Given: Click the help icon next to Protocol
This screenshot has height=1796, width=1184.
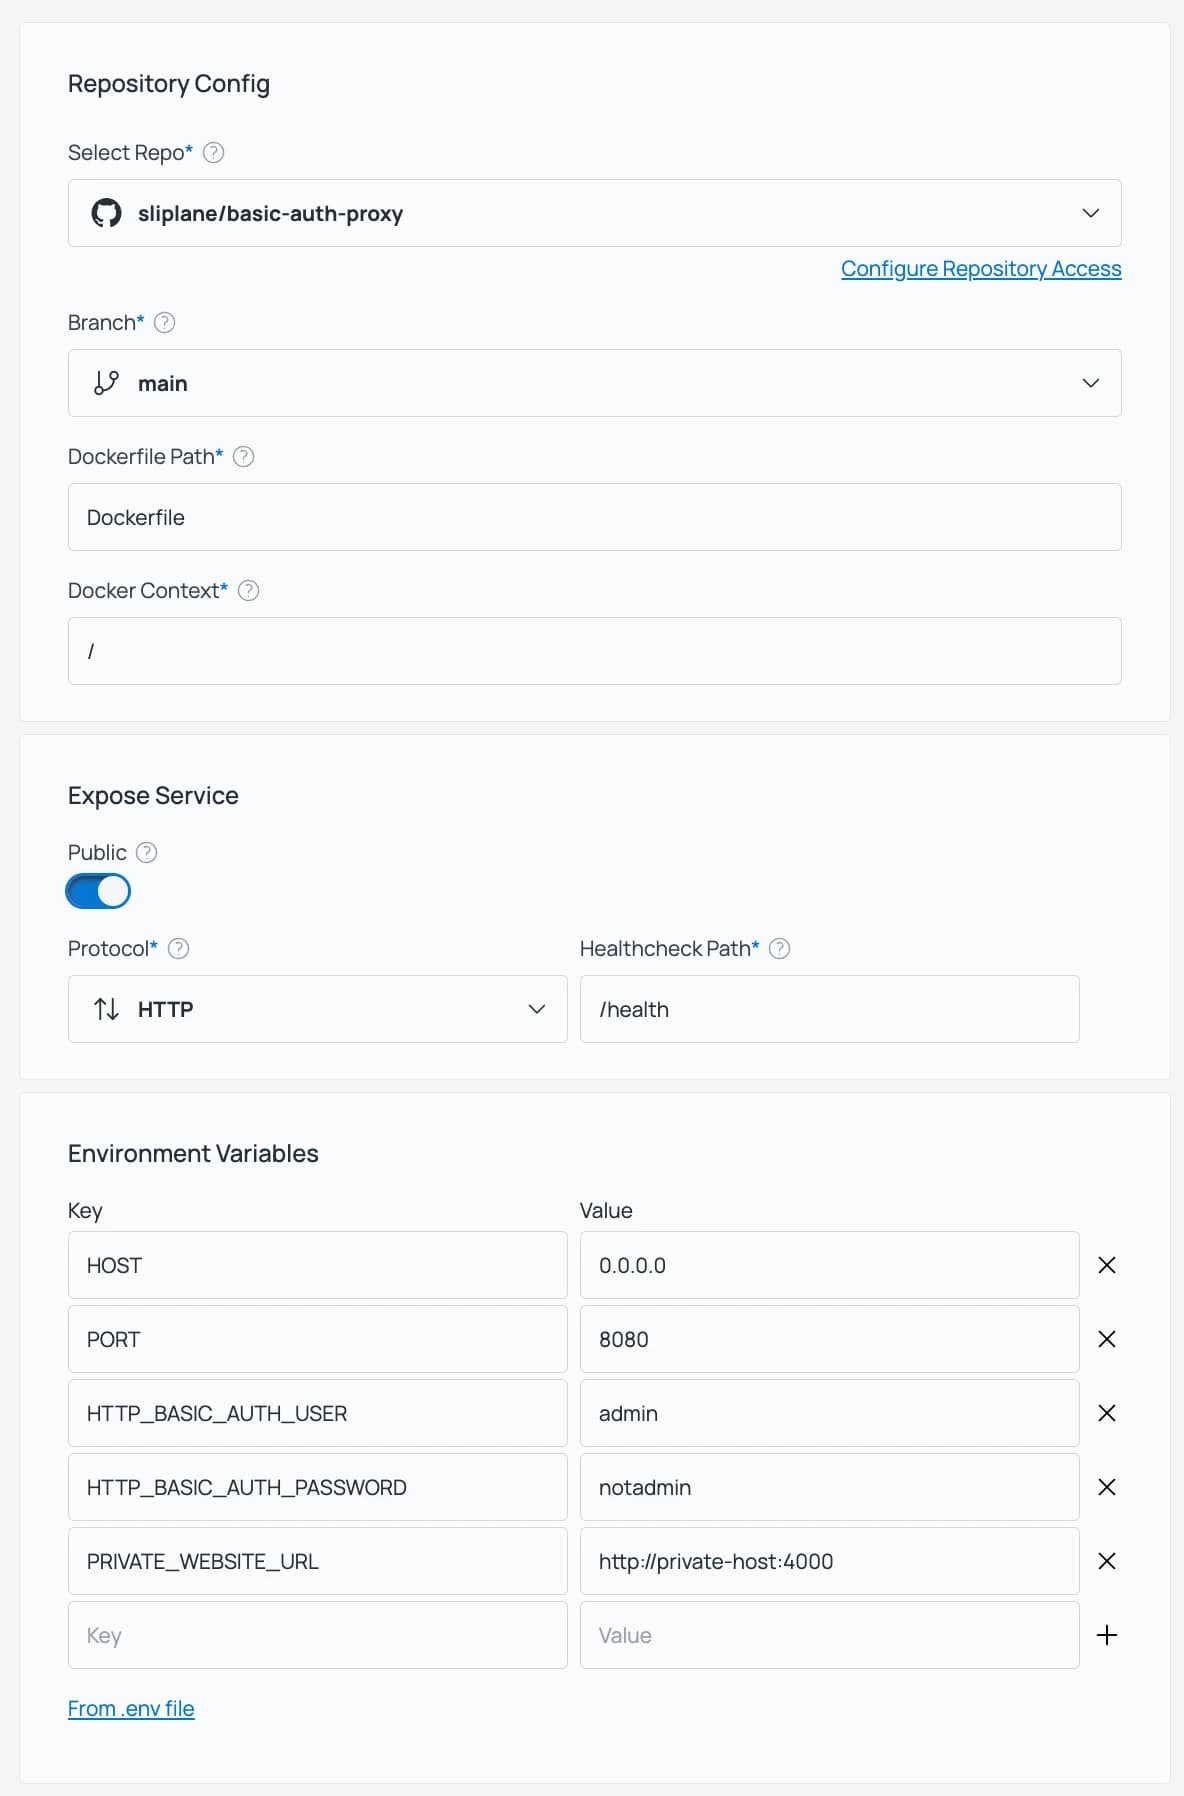Looking at the screenshot, I should [x=178, y=949].
